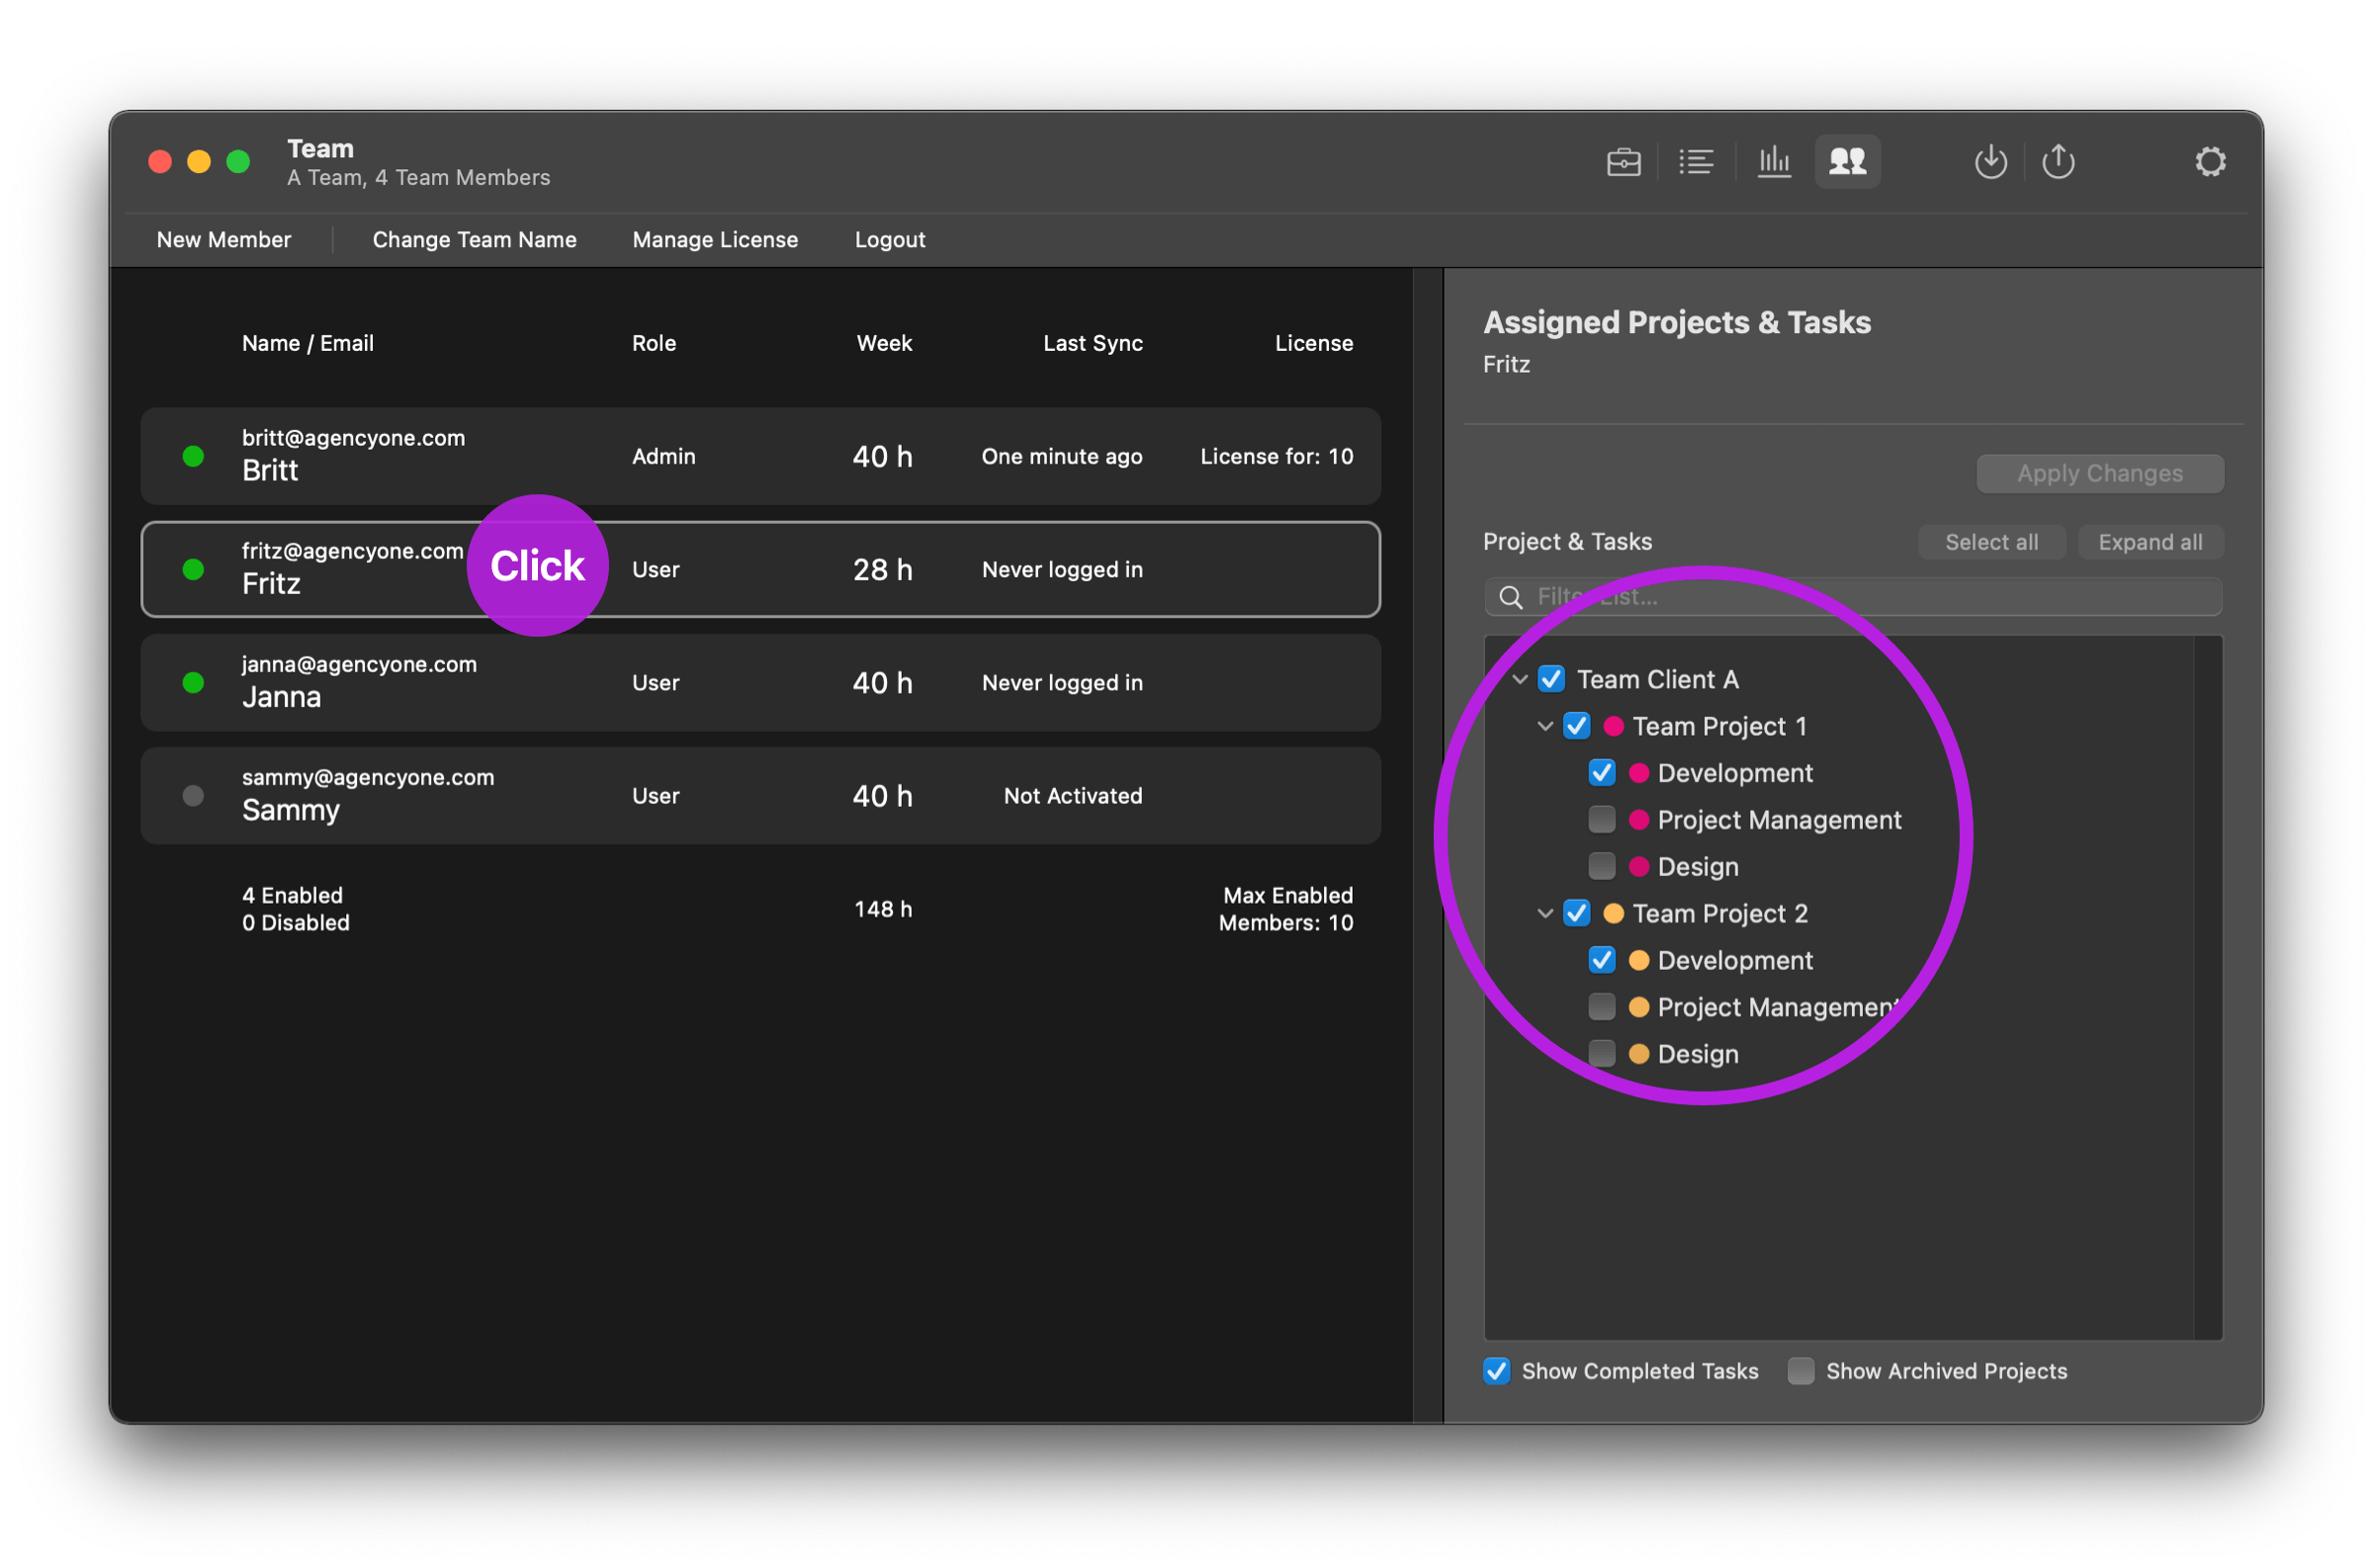Viewport: 2373px width, 1568px height.
Task: Click the License column header
Action: 1314,343
